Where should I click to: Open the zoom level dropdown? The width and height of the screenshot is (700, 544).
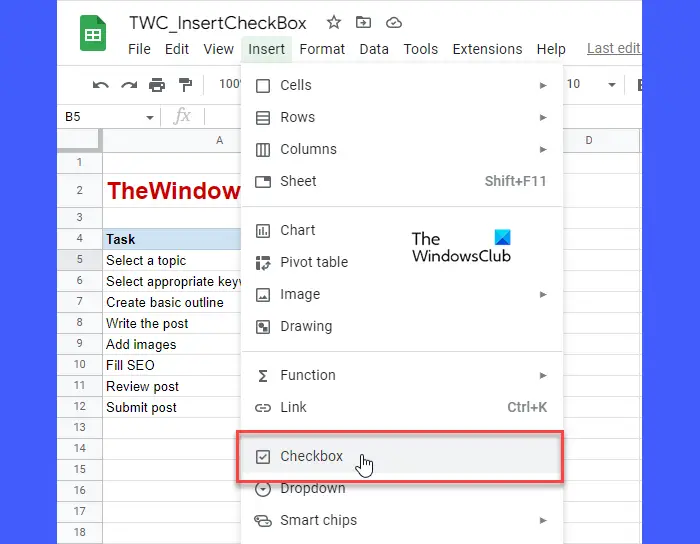pyautogui.click(x=229, y=83)
